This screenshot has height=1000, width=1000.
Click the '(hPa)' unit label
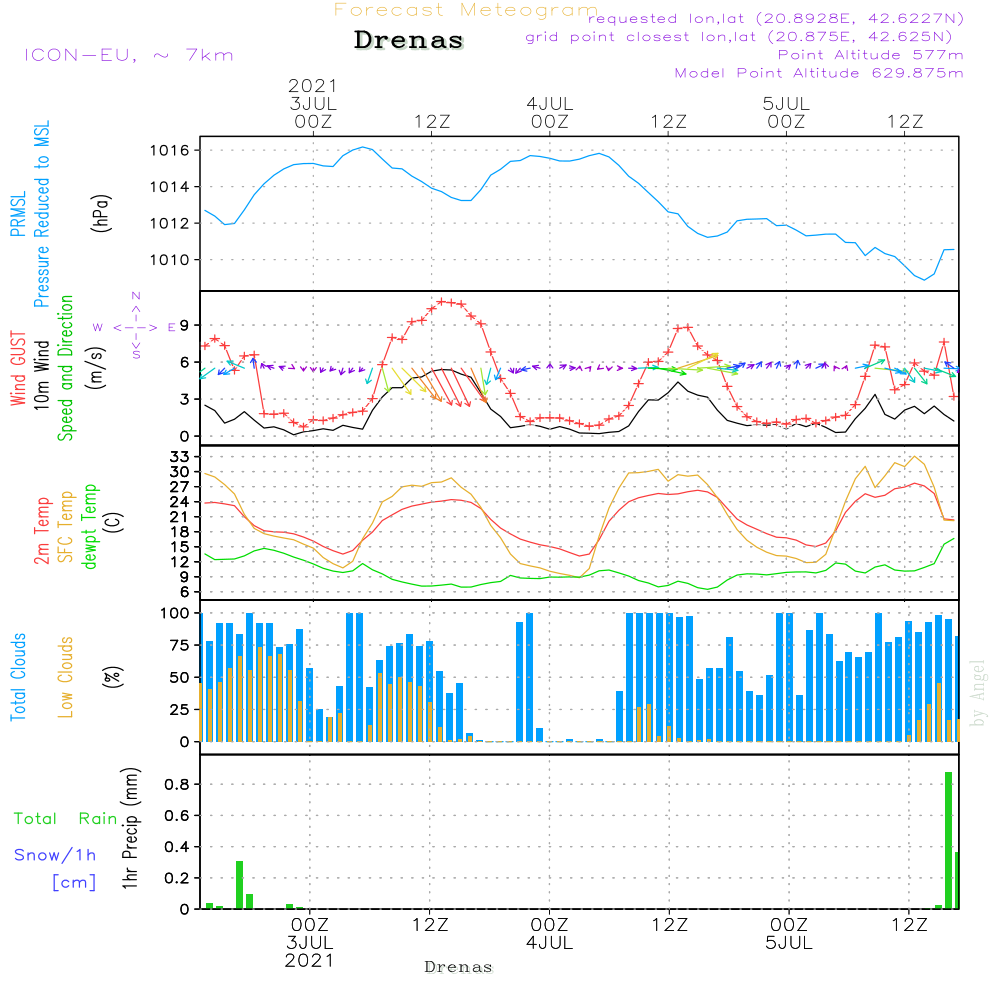[x=101, y=214]
